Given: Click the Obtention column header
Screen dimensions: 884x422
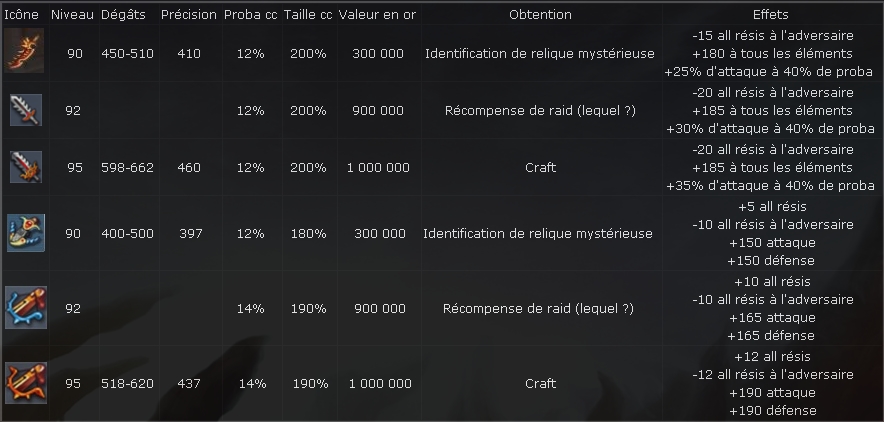Looking at the screenshot, I should tap(540, 15).
